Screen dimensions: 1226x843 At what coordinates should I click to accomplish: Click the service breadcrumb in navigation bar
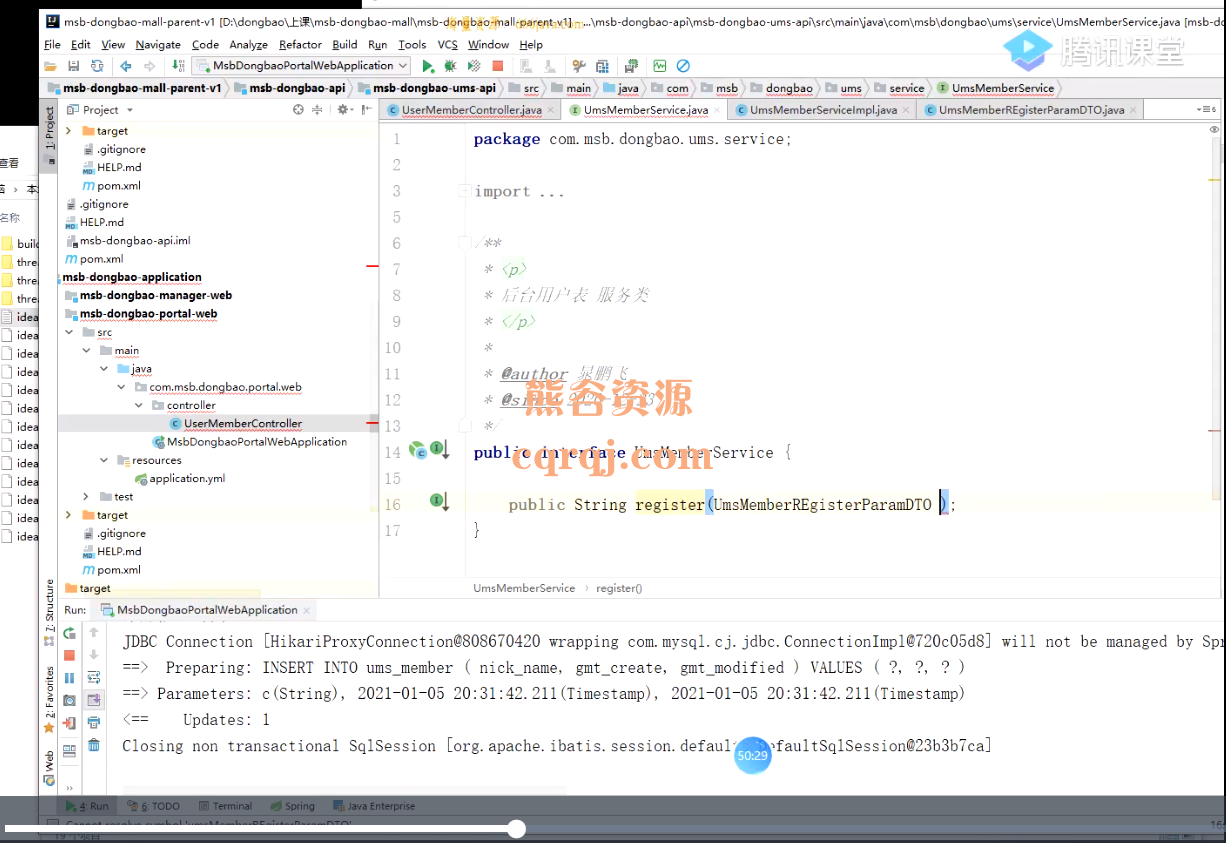pyautogui.click(x=899, y=88)
